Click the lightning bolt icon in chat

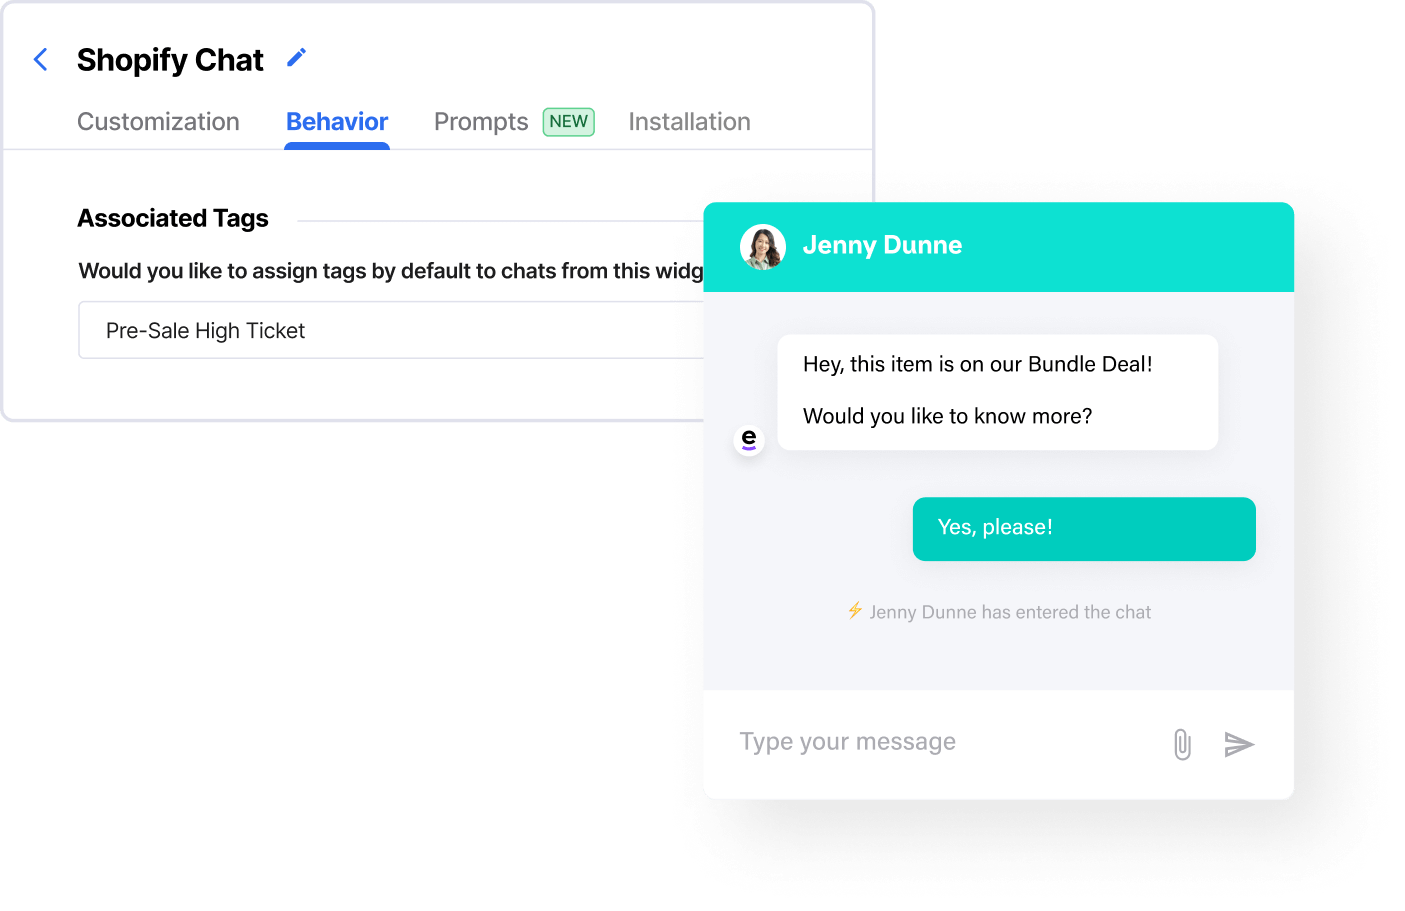point(855,610)
